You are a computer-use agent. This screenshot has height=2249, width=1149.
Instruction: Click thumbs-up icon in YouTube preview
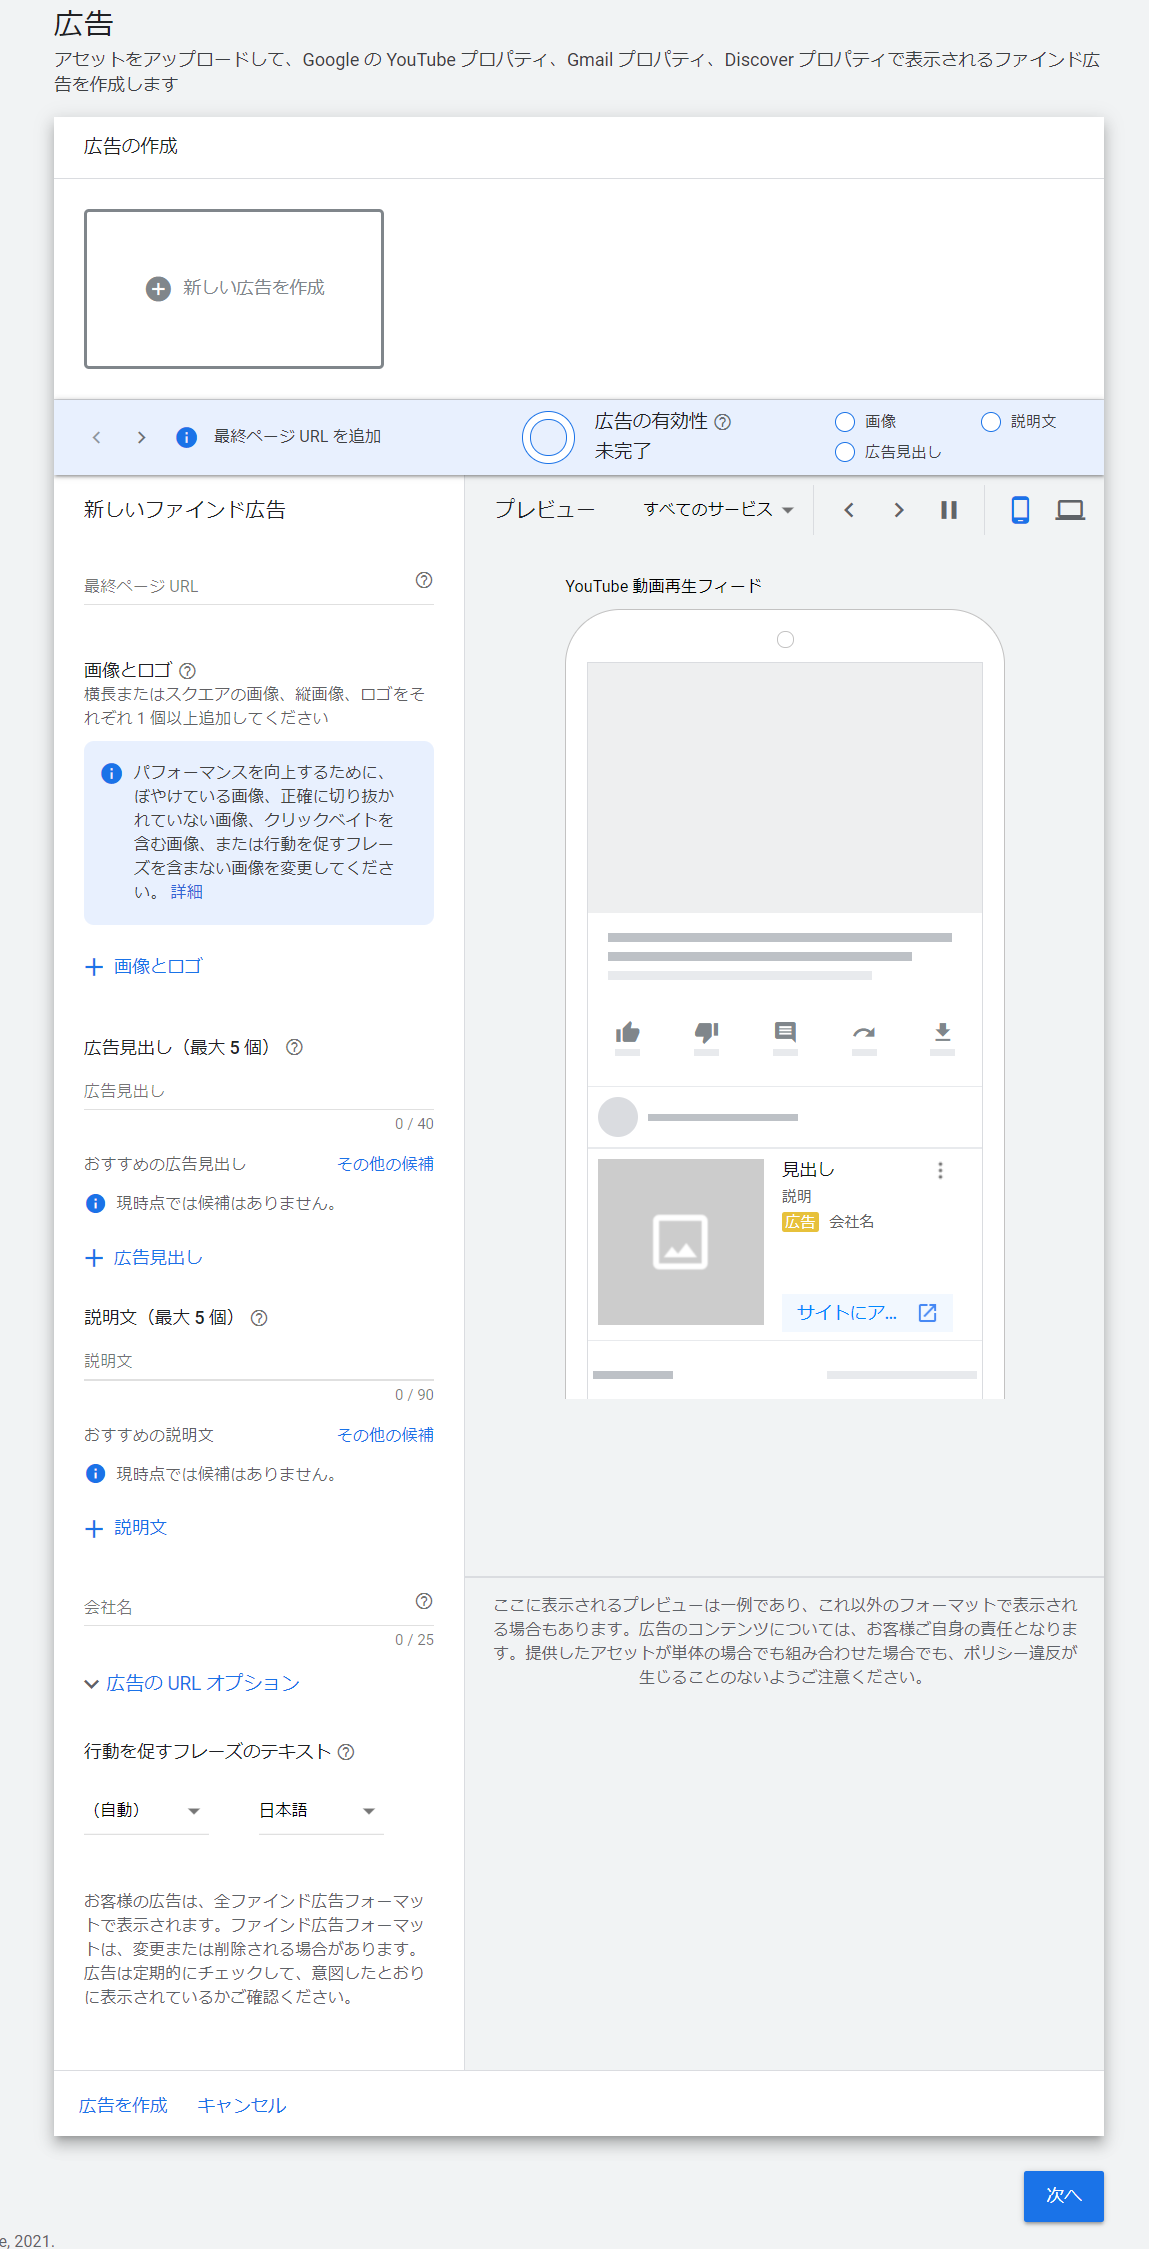click(x=628, y=1032)
